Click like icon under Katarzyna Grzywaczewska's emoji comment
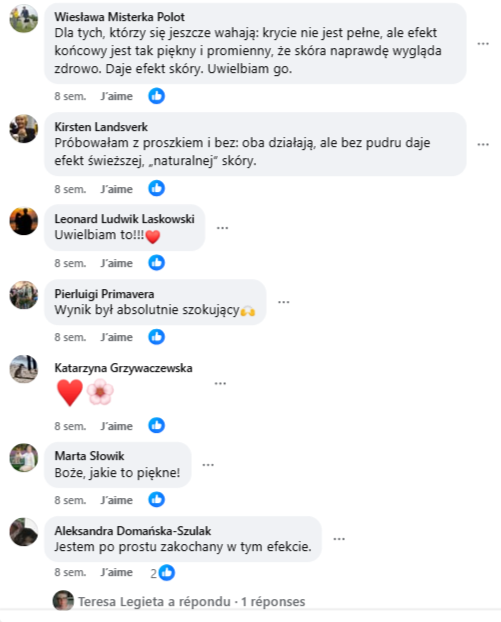Image resolution: width=501 pixels, height=622 pixels. [157, 425]
